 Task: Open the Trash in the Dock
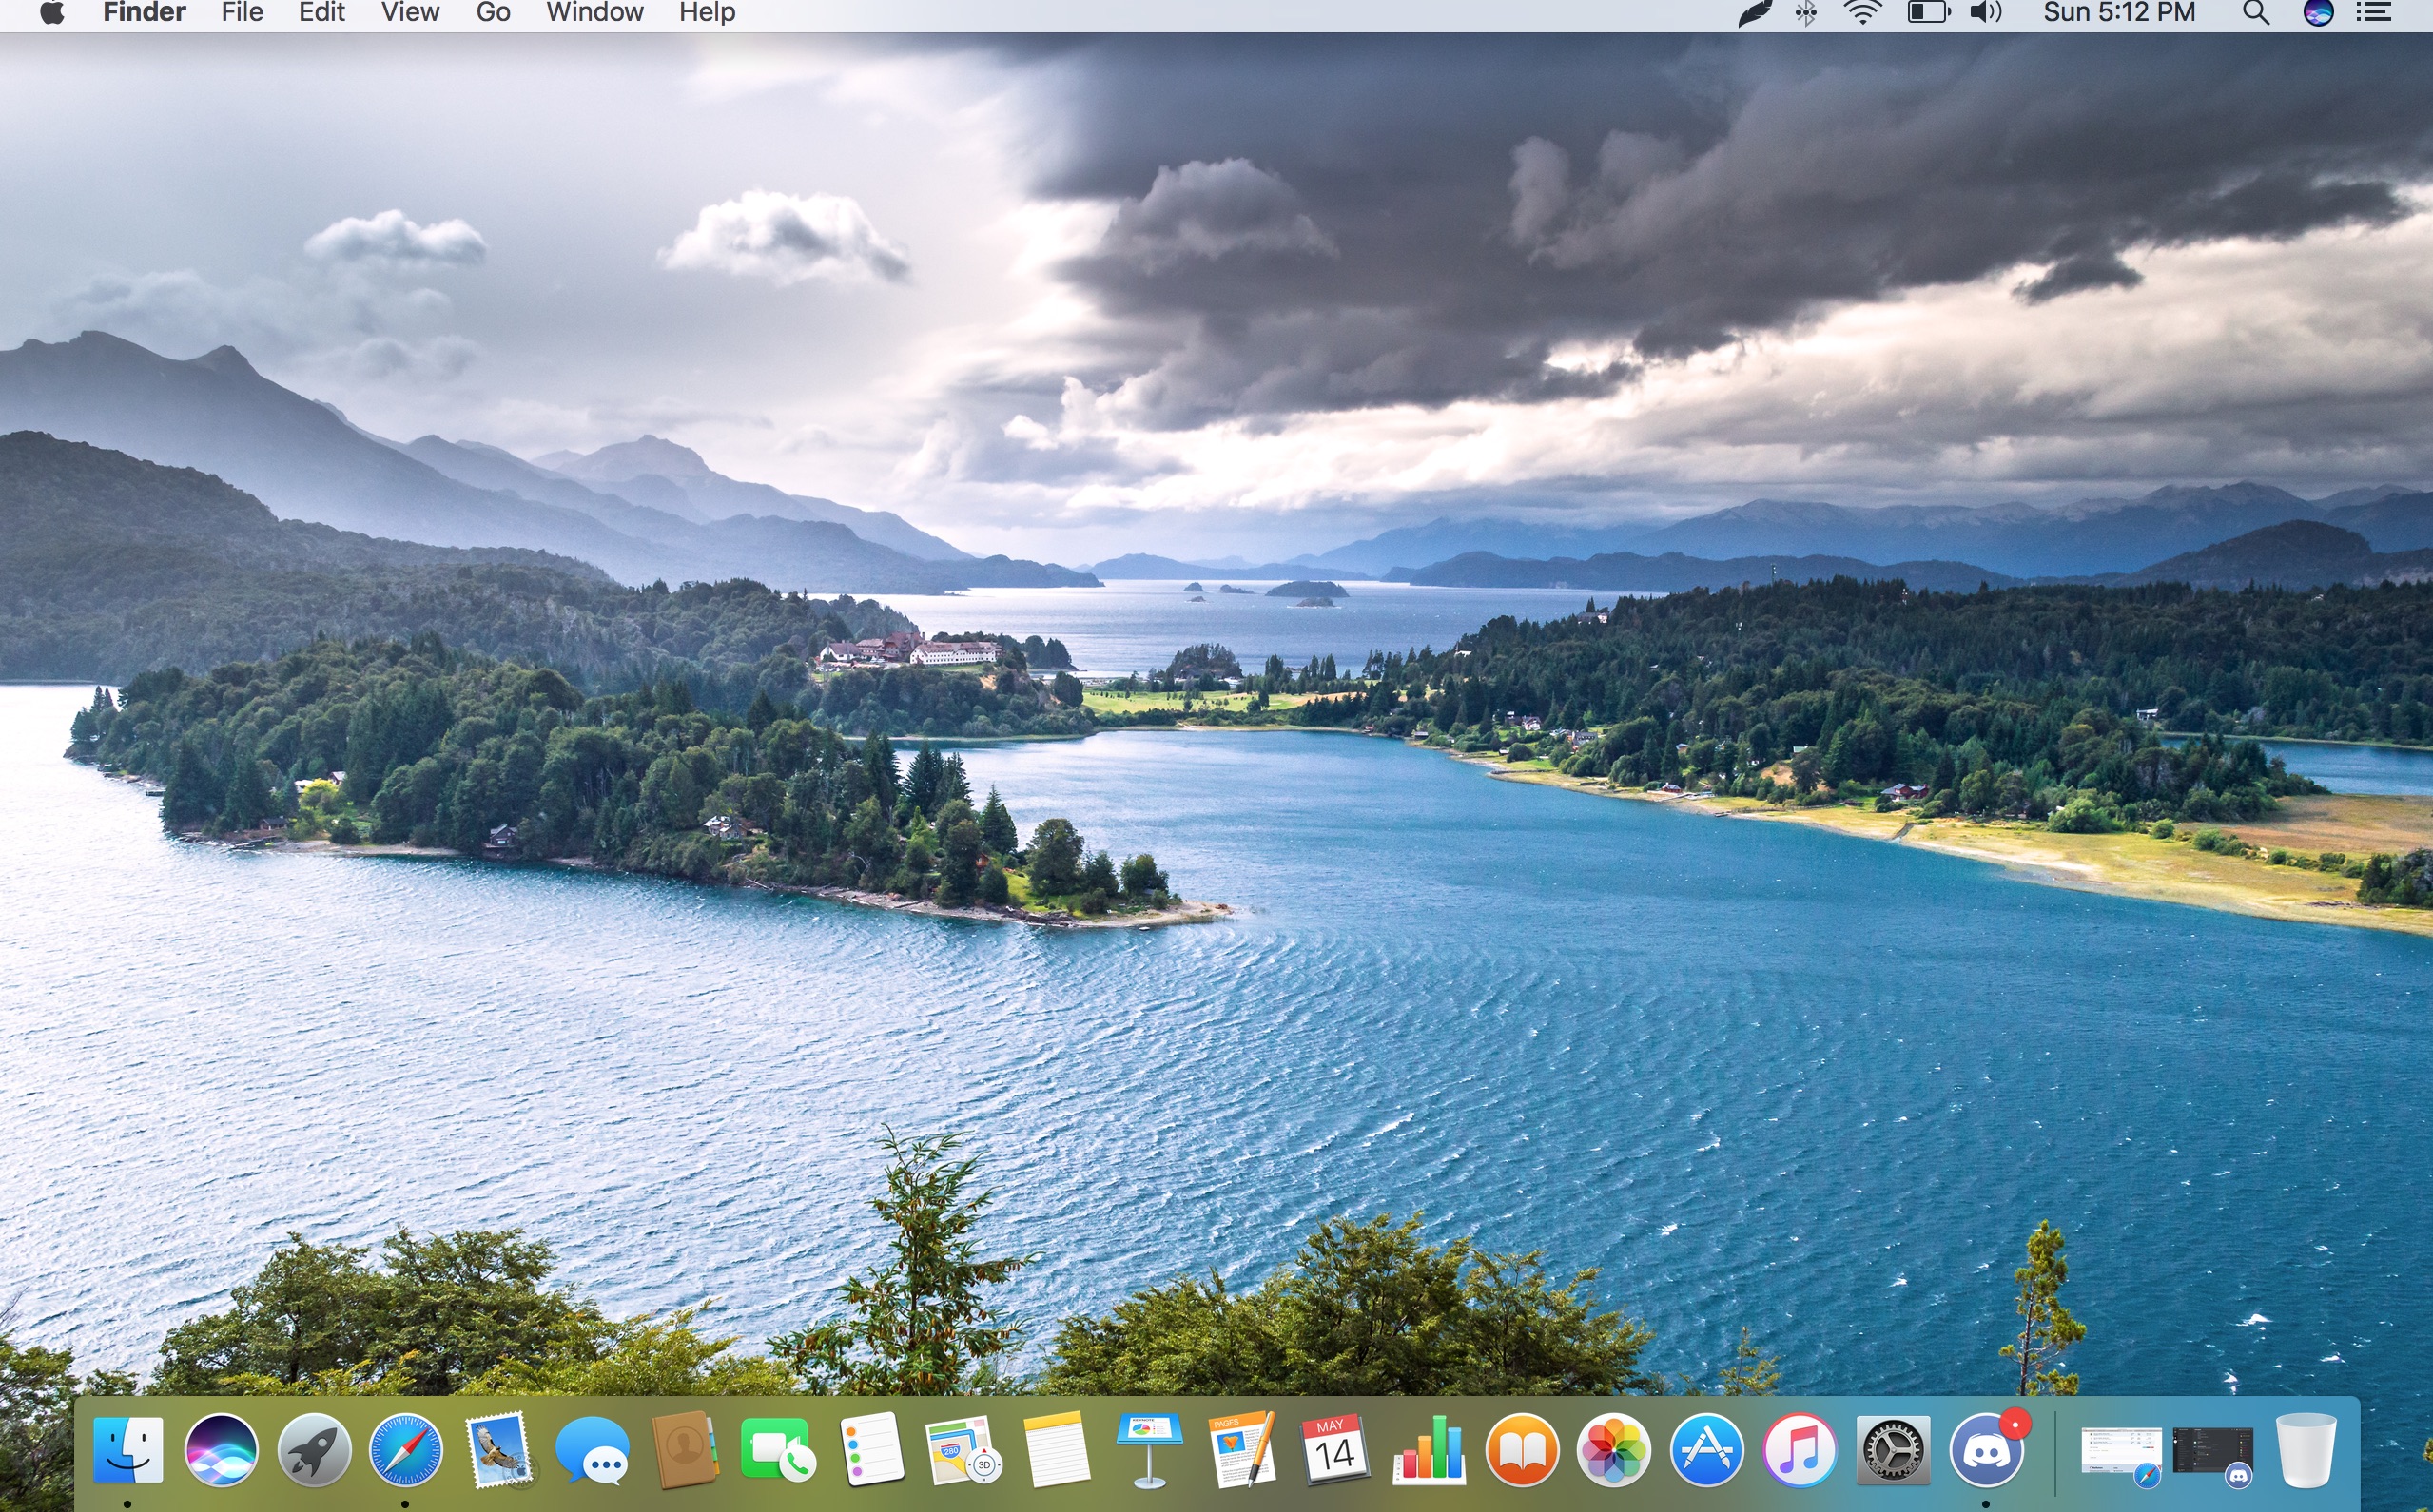click(2306, 1449)
